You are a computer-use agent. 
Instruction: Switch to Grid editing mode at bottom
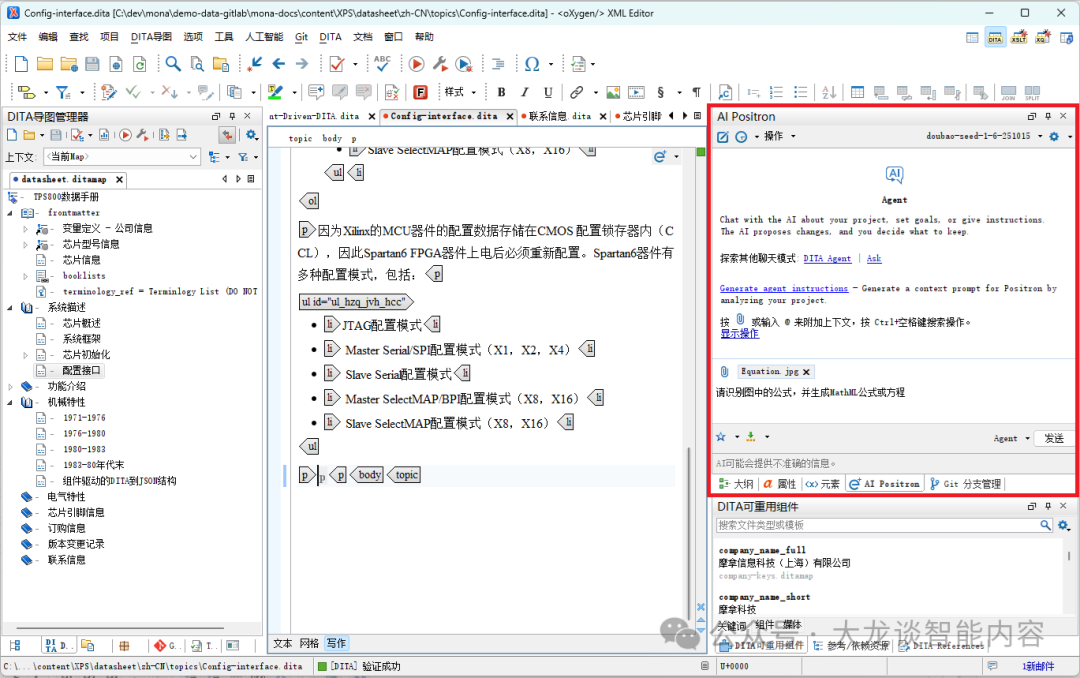pos(309,643)
